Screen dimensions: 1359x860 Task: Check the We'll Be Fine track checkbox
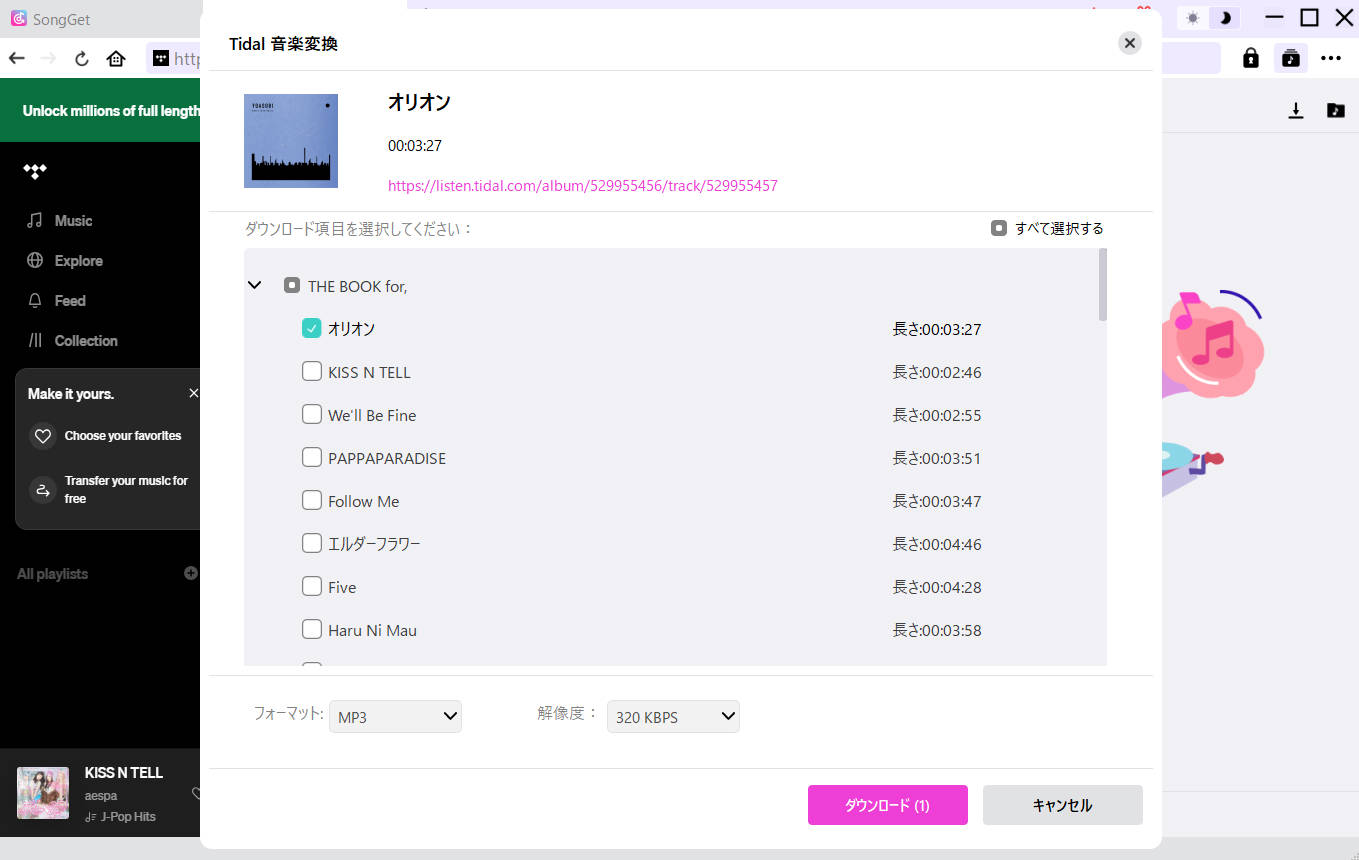click(311, 414)
